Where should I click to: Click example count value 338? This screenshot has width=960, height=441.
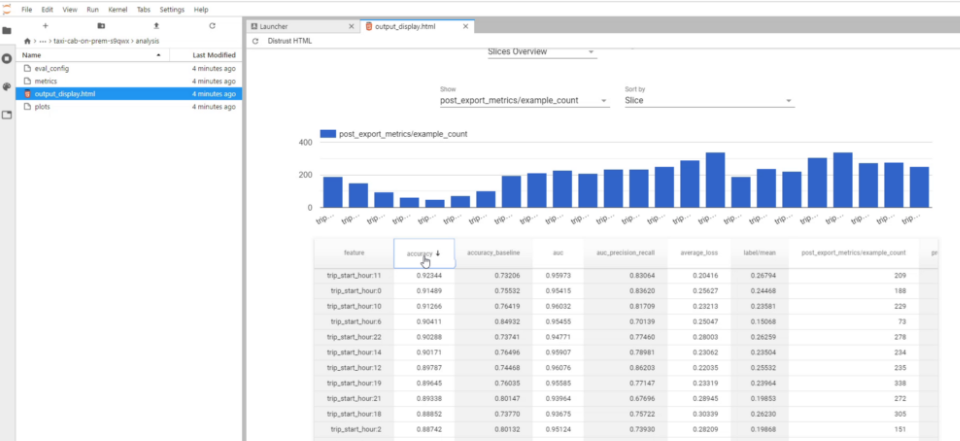[x=899, y=383]
